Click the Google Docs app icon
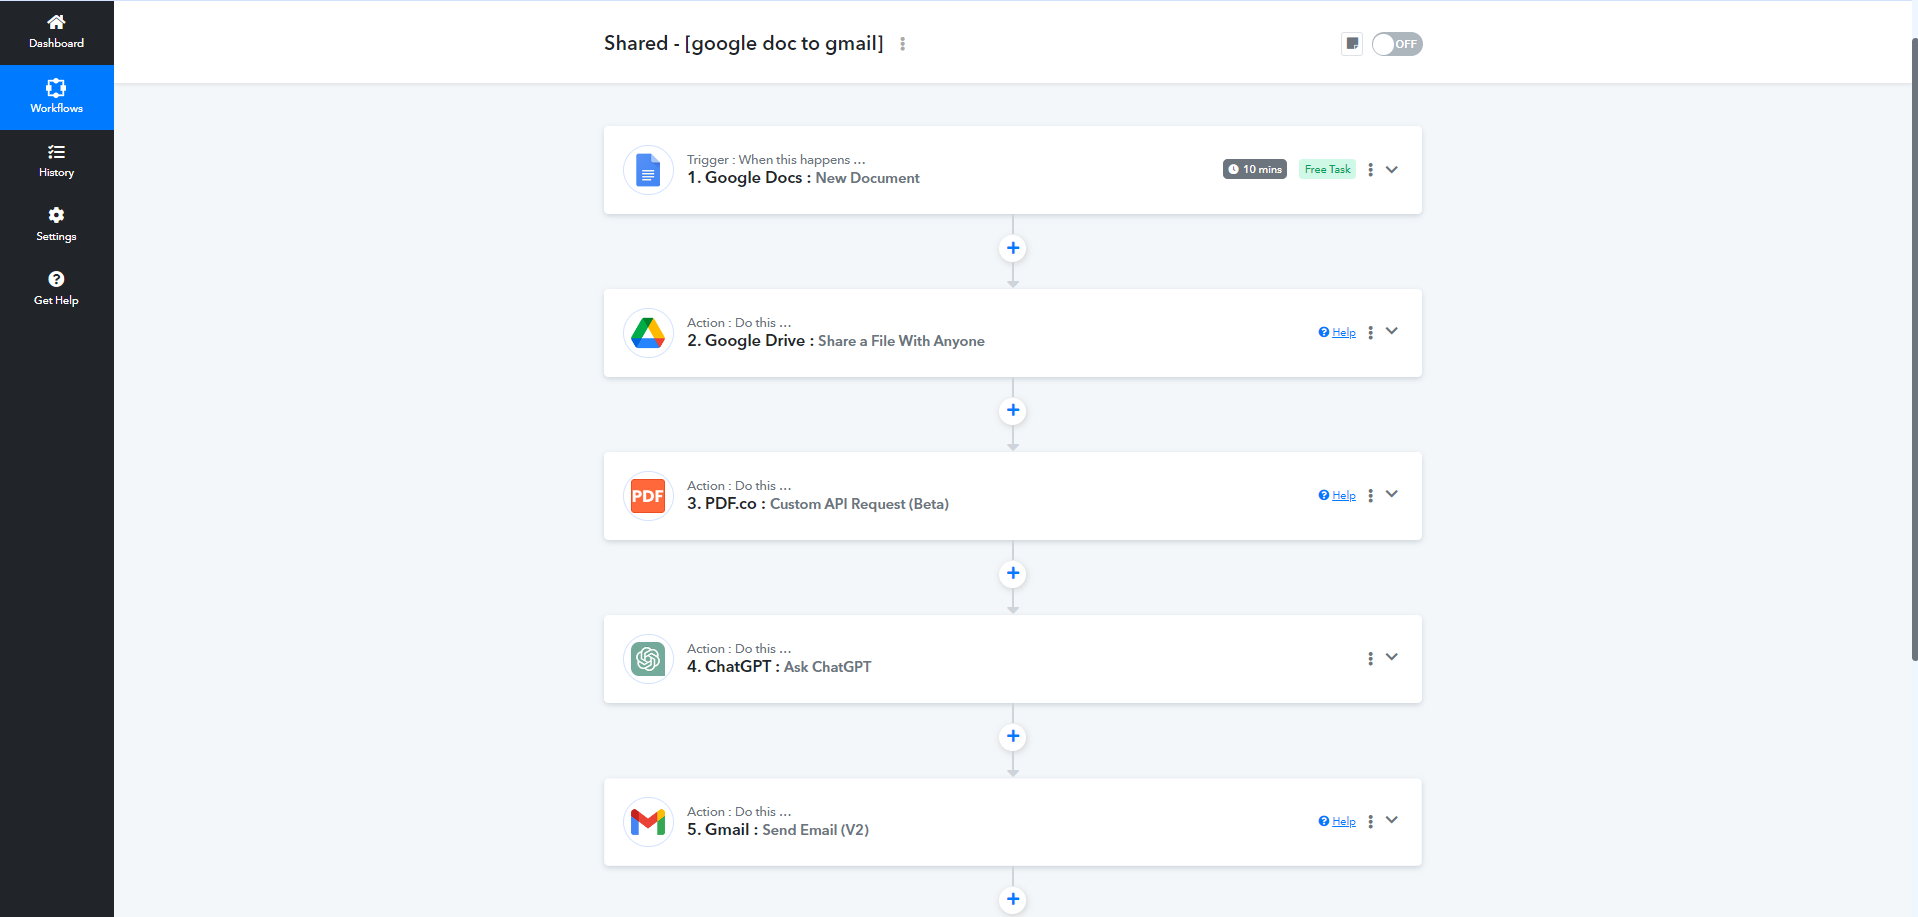Viewport: 1918px width, 917px height. (648, 170)
